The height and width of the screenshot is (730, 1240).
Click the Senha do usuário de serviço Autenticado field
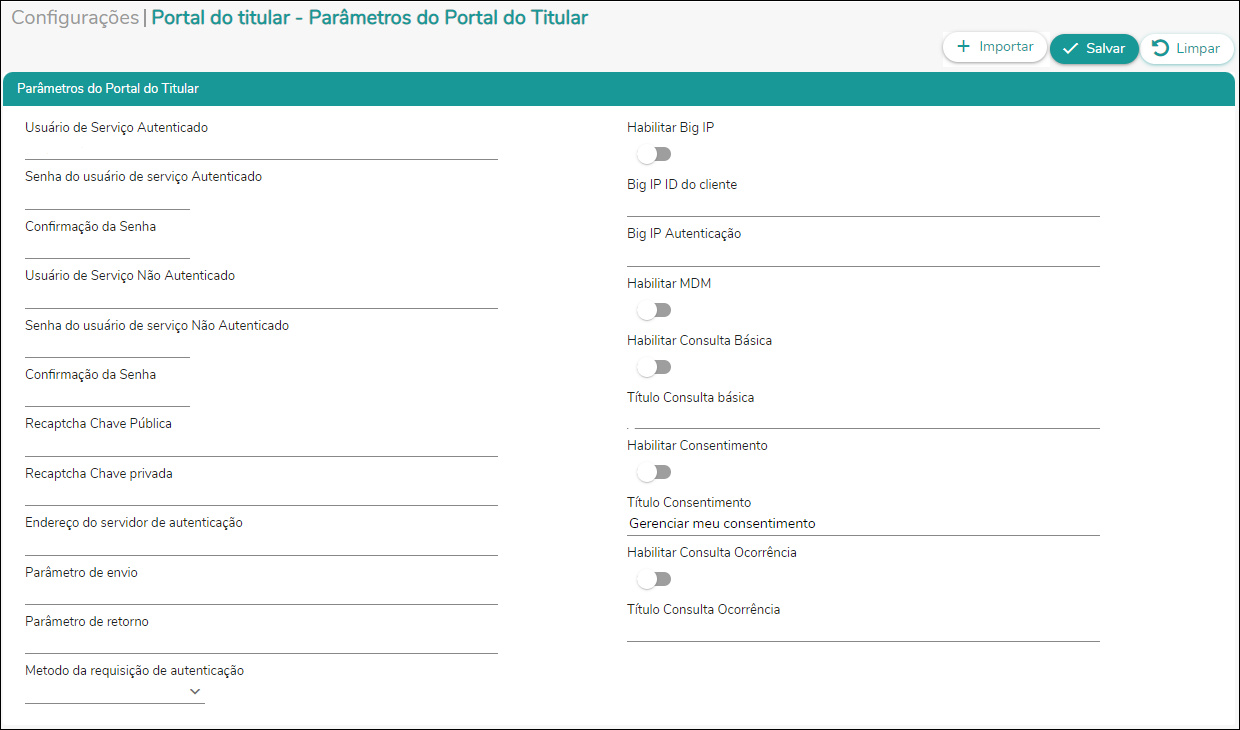click(107, 198)
